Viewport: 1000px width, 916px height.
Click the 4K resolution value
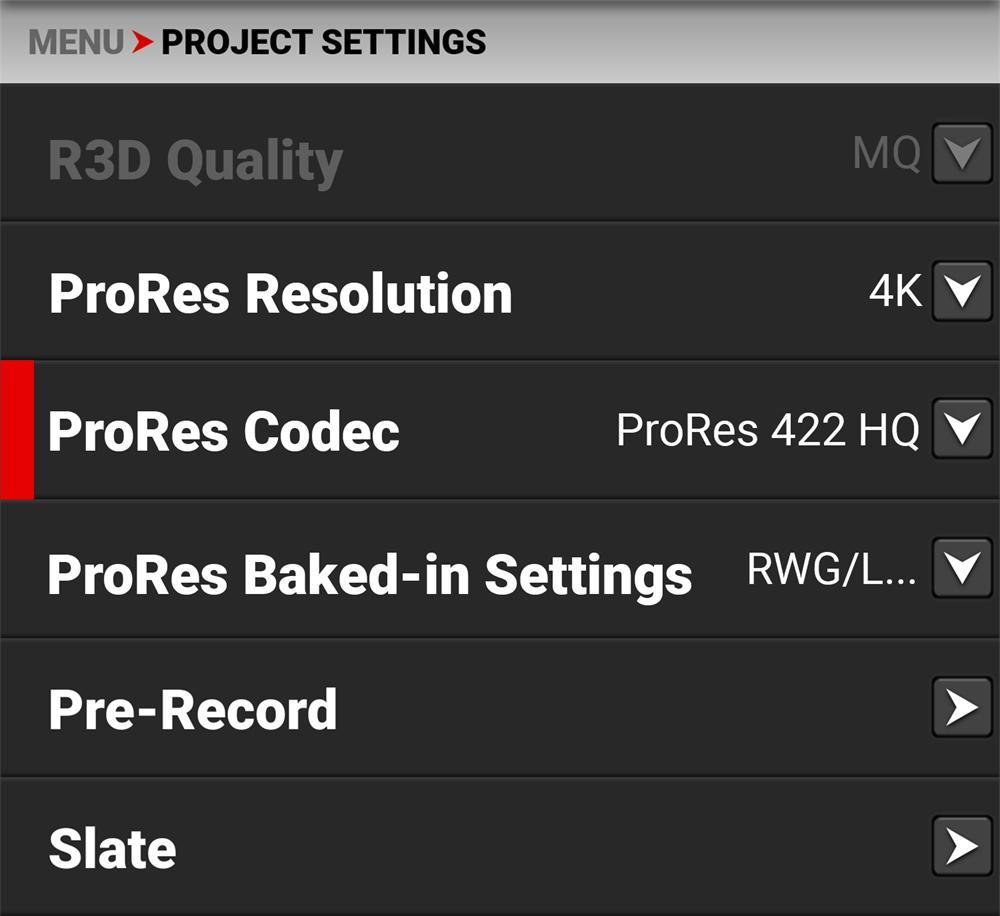(895, 292)
